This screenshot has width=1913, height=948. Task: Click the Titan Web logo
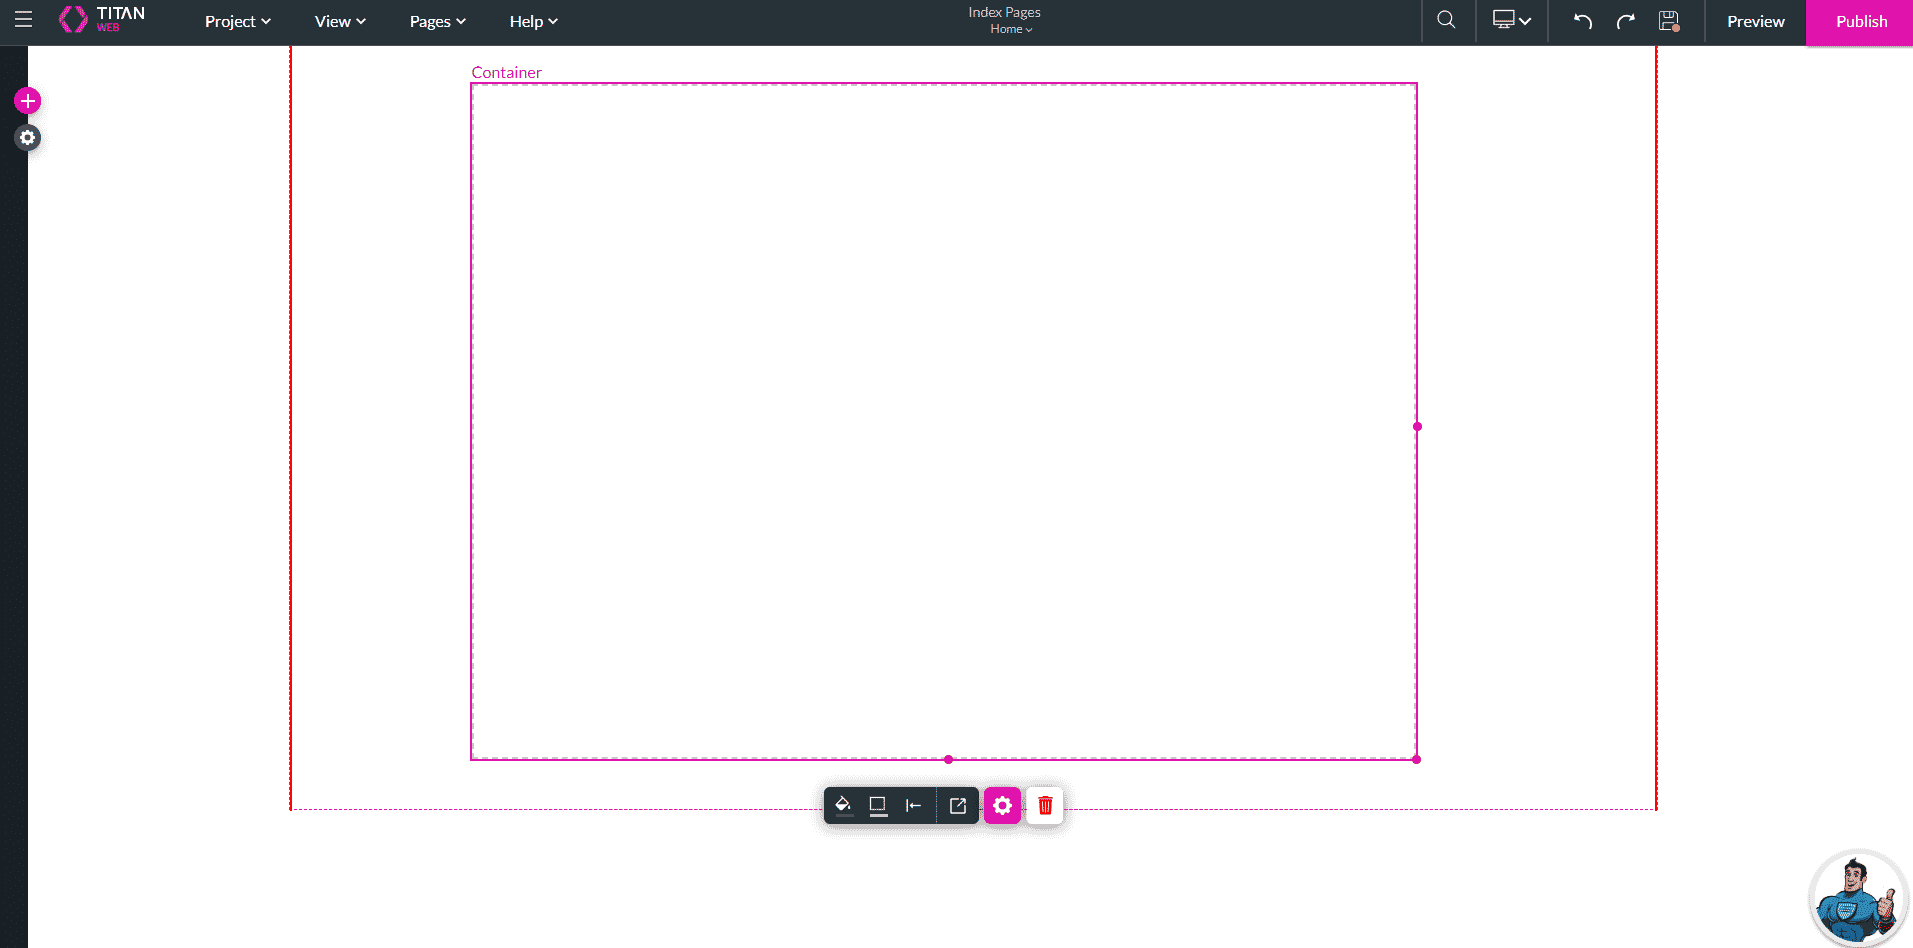(x=102, y=20)
